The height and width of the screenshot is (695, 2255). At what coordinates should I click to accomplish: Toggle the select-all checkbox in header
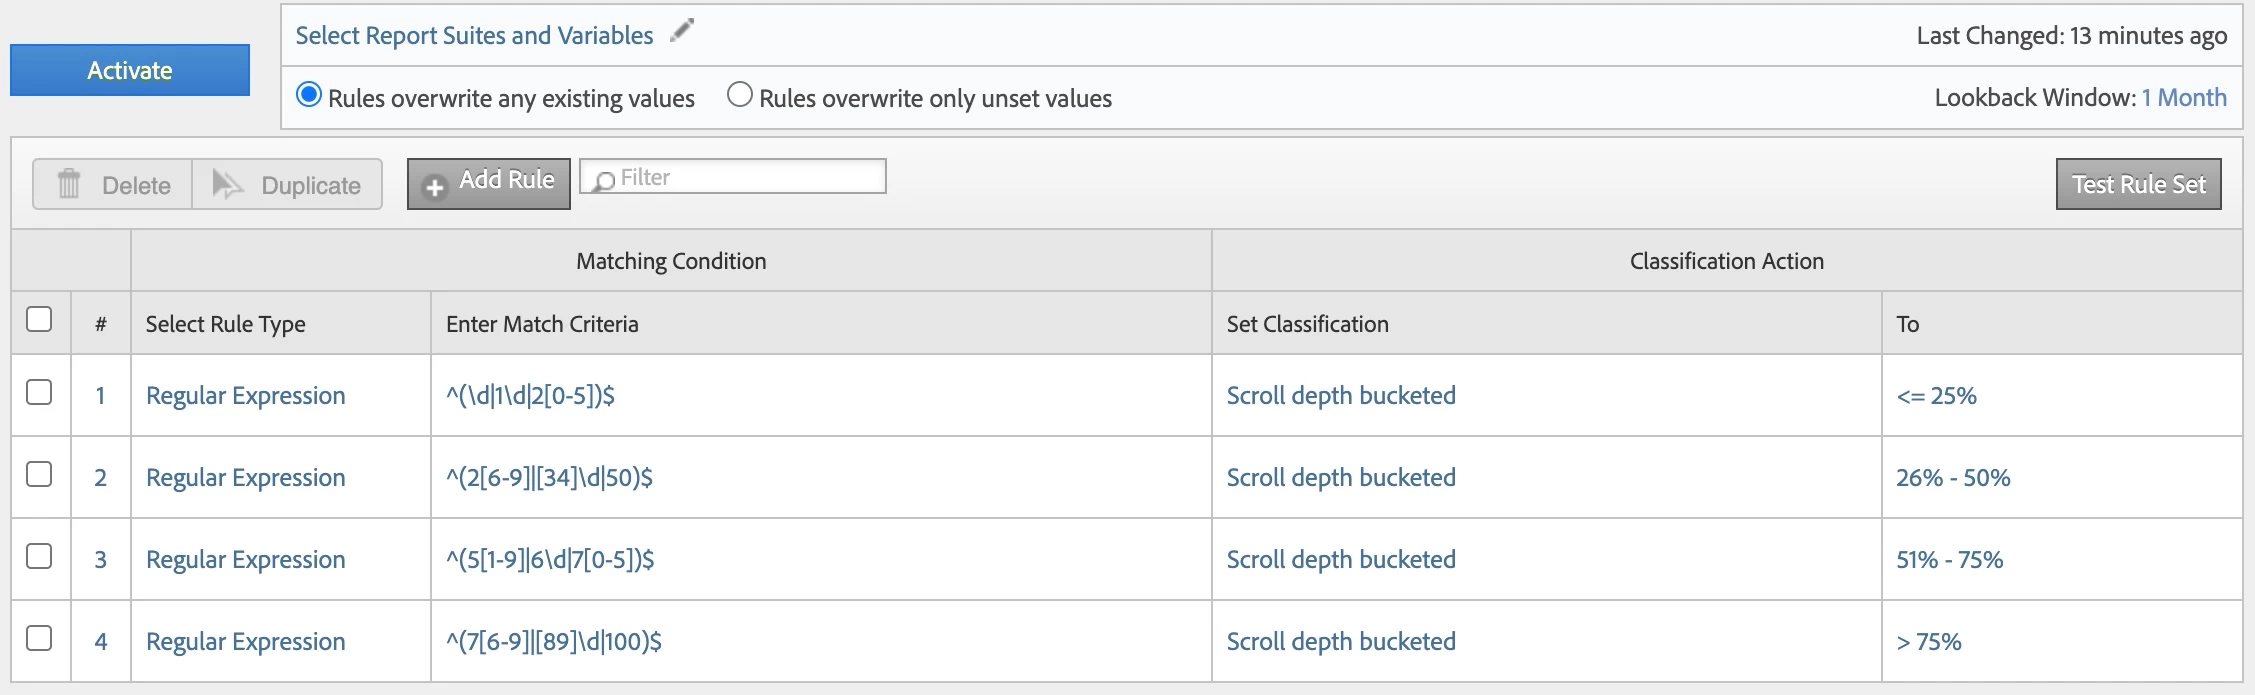pyautogui.click(x=39, y=319)
